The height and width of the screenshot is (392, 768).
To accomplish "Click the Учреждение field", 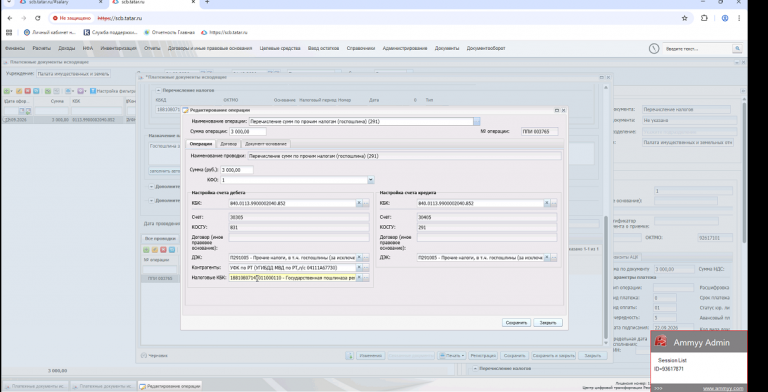I will [73, 74].
